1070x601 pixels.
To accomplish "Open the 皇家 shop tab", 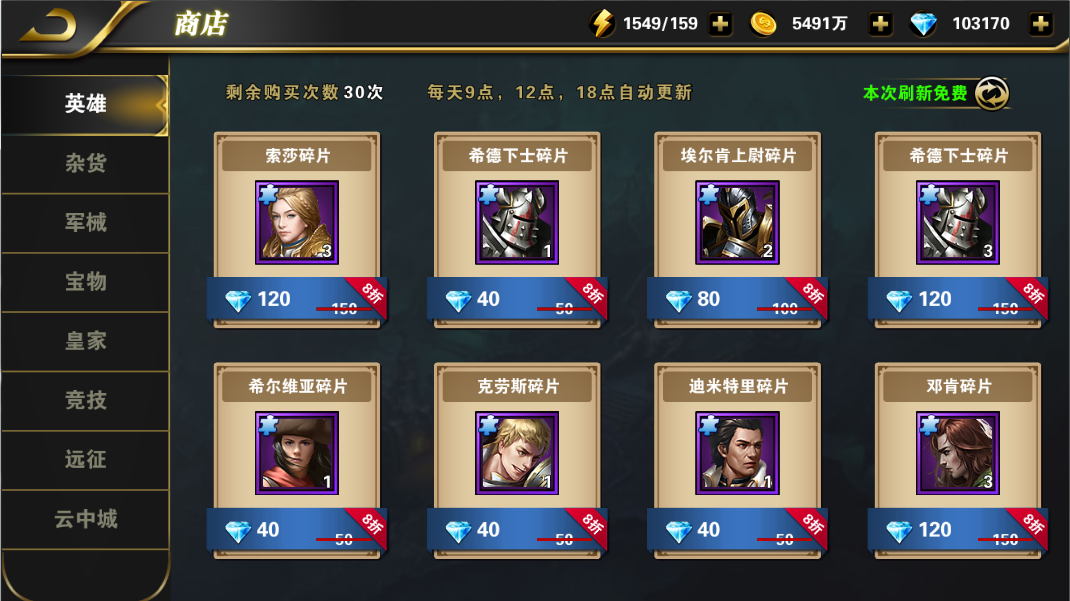I will tap(85, 341).
